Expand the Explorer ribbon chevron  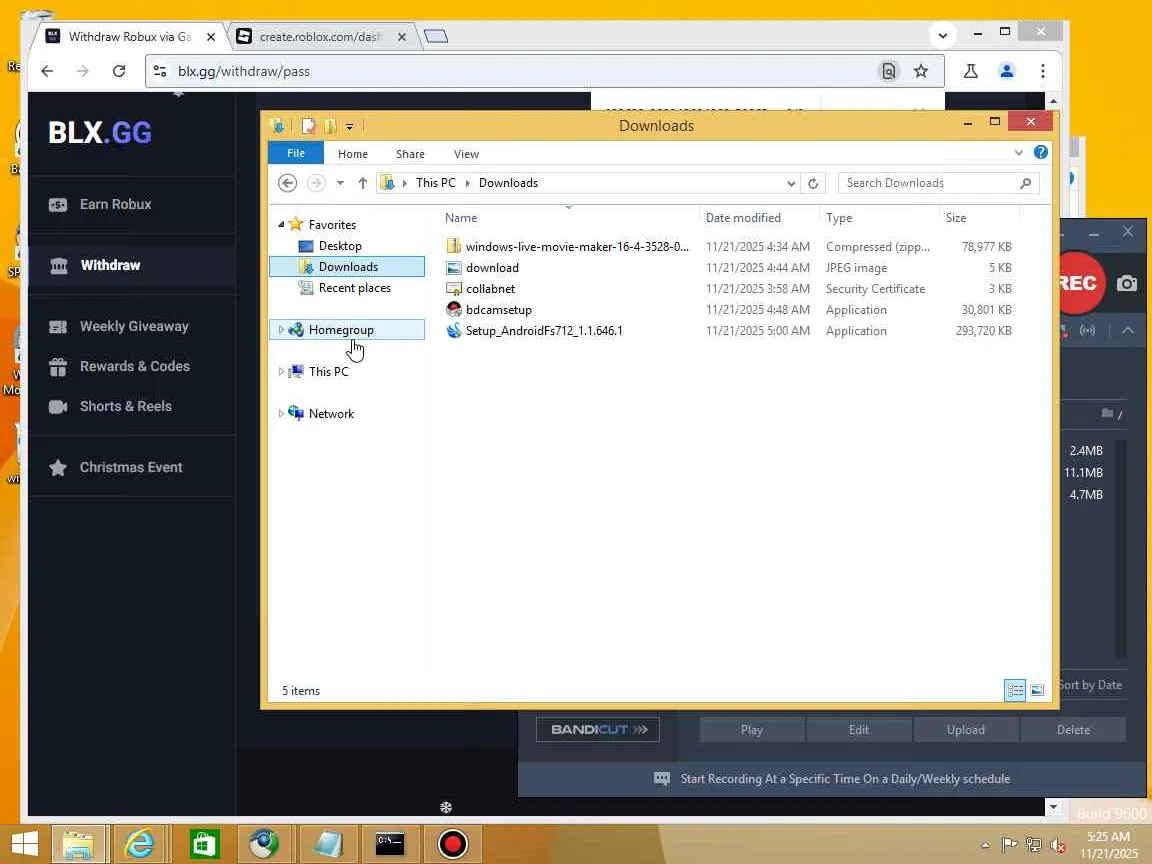click(1018, 153)
